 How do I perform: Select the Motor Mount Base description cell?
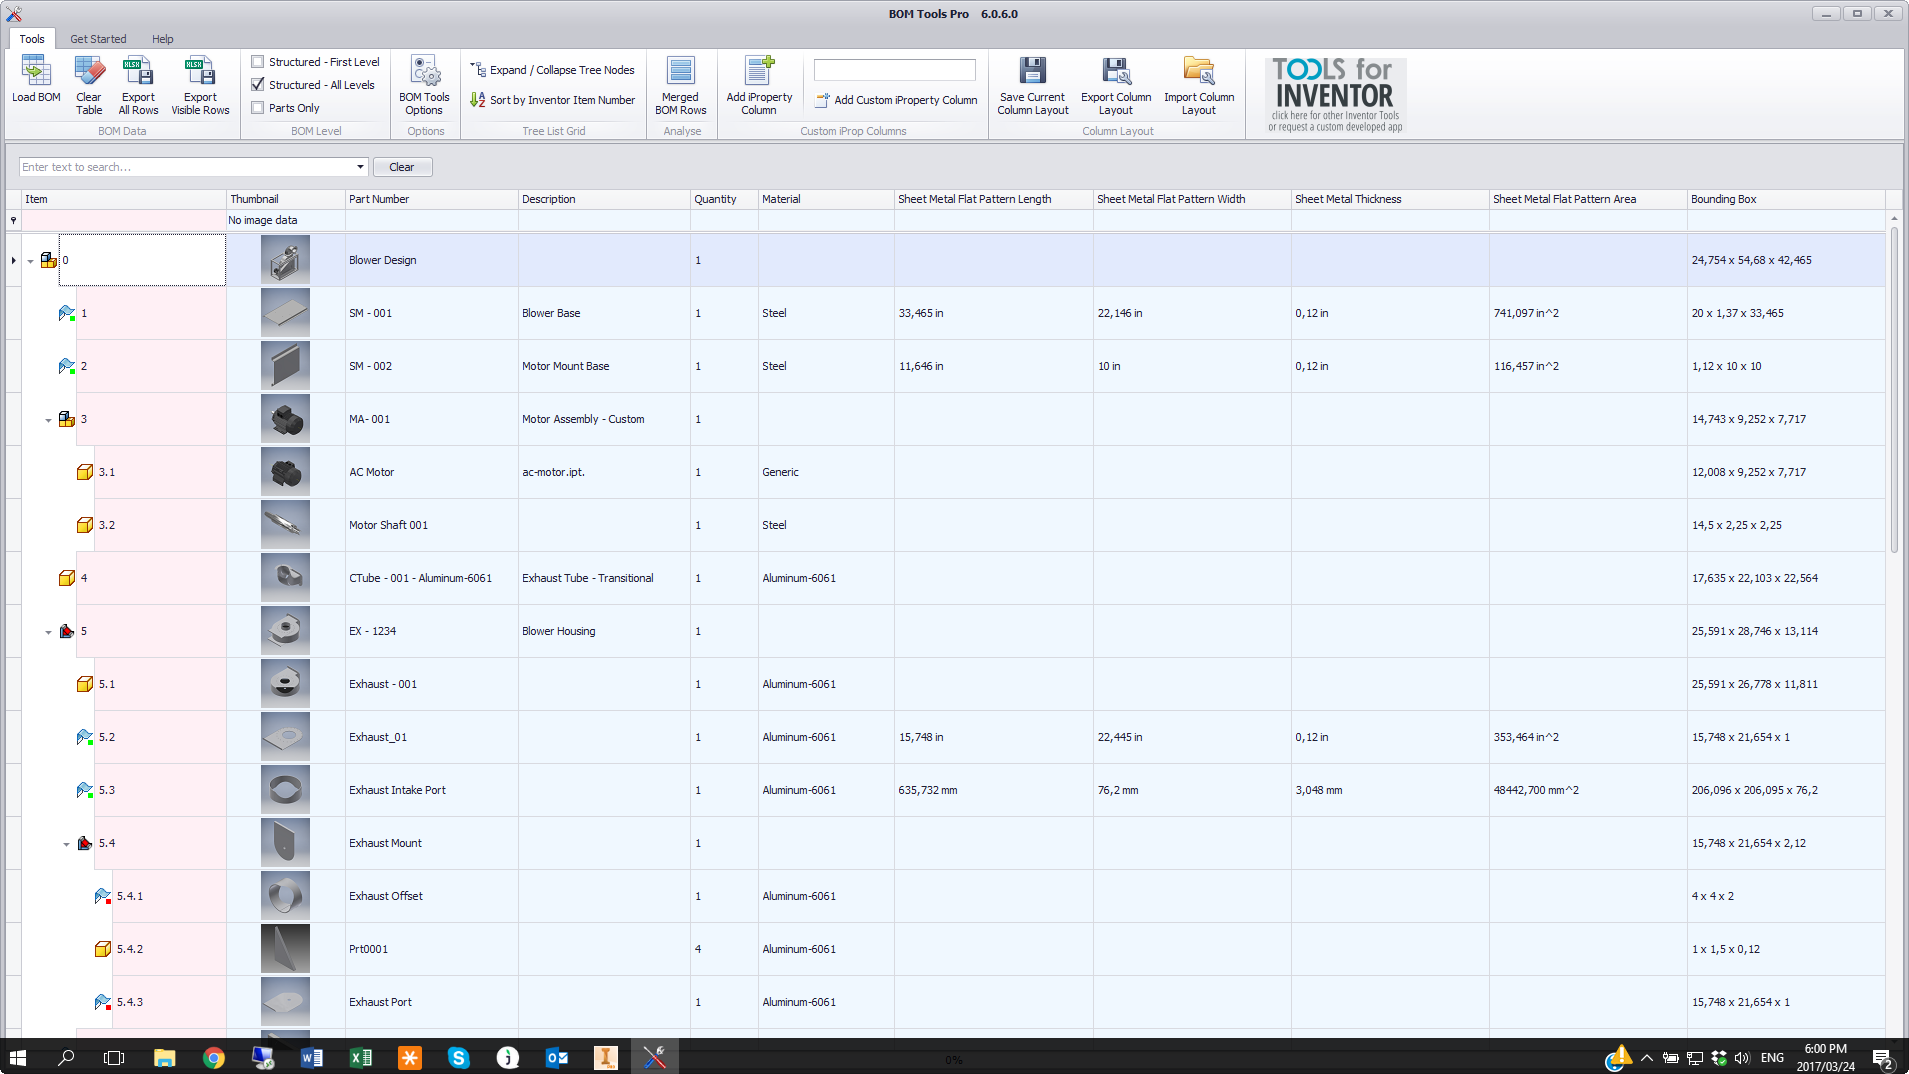(603, 366)
